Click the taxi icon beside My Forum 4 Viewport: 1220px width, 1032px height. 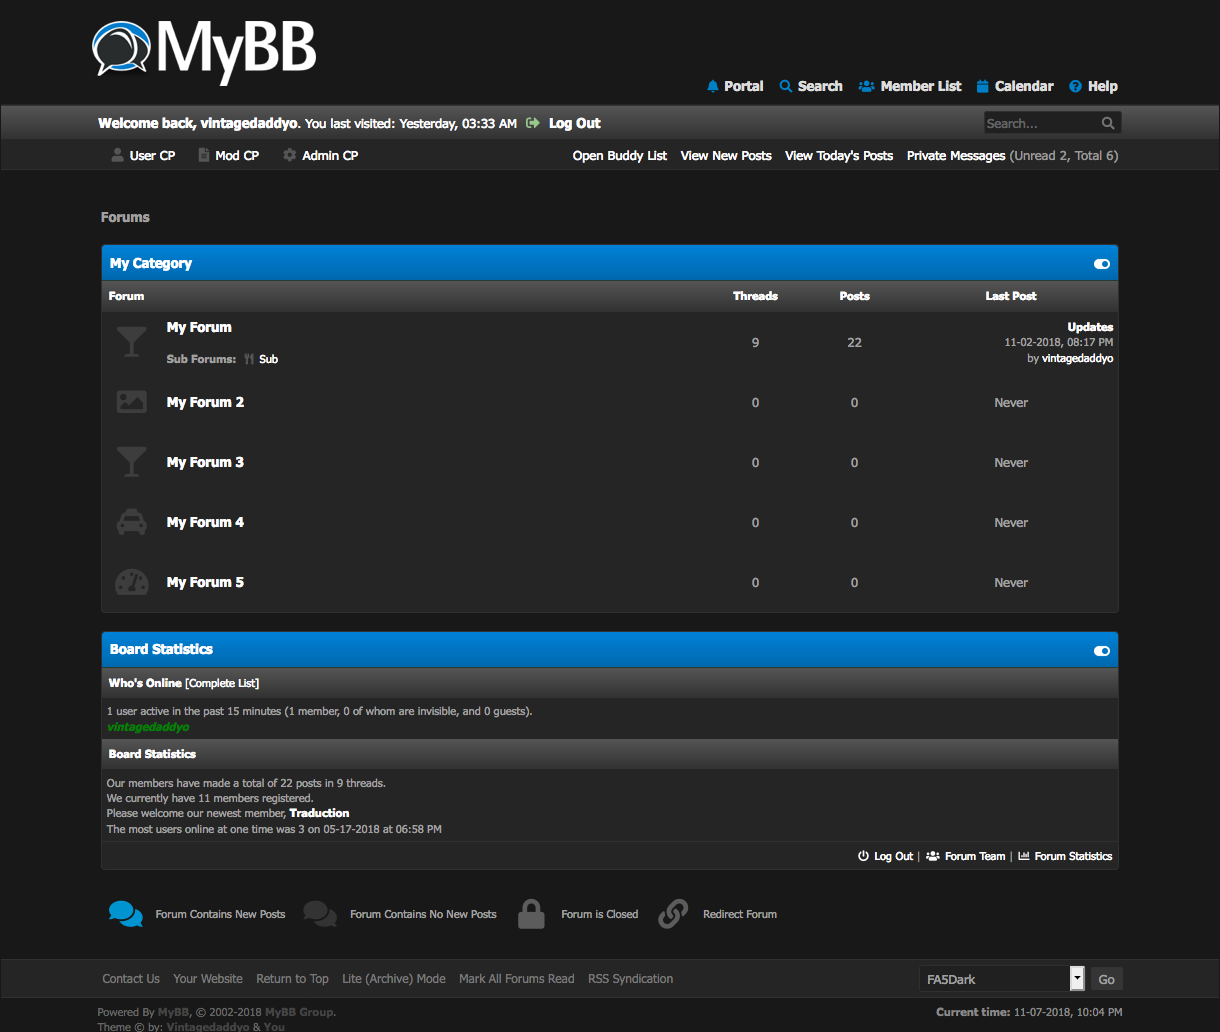point(131,522)
